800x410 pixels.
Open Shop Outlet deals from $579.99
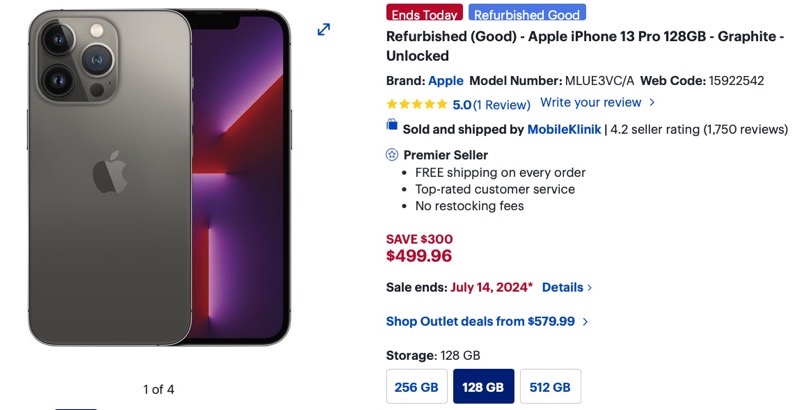tap(486, 321)
